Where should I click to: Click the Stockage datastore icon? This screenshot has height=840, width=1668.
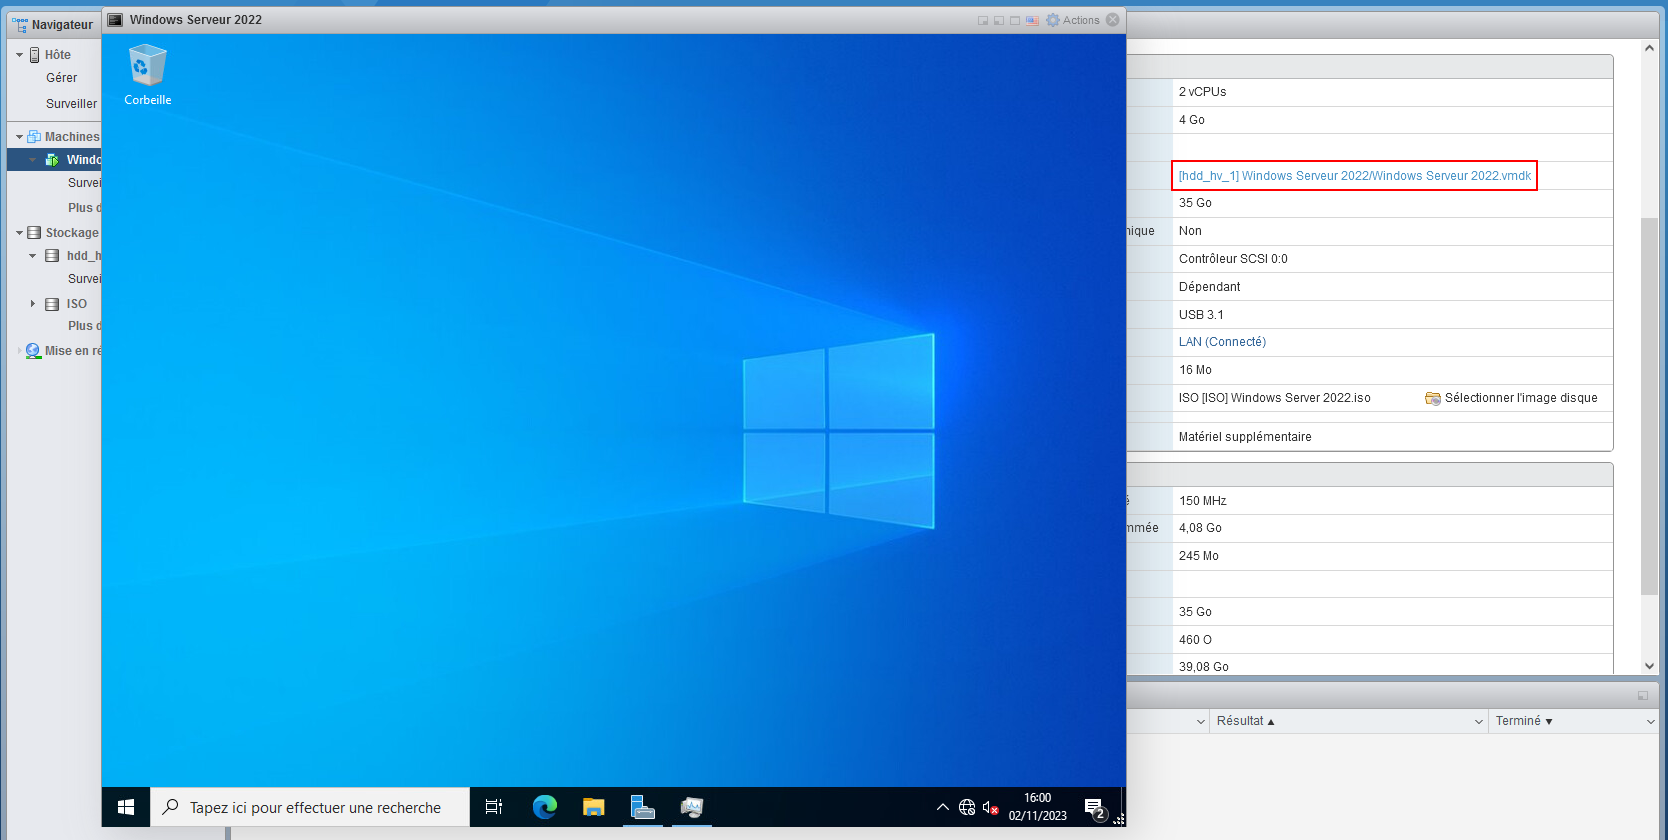(x=34, y=233)
